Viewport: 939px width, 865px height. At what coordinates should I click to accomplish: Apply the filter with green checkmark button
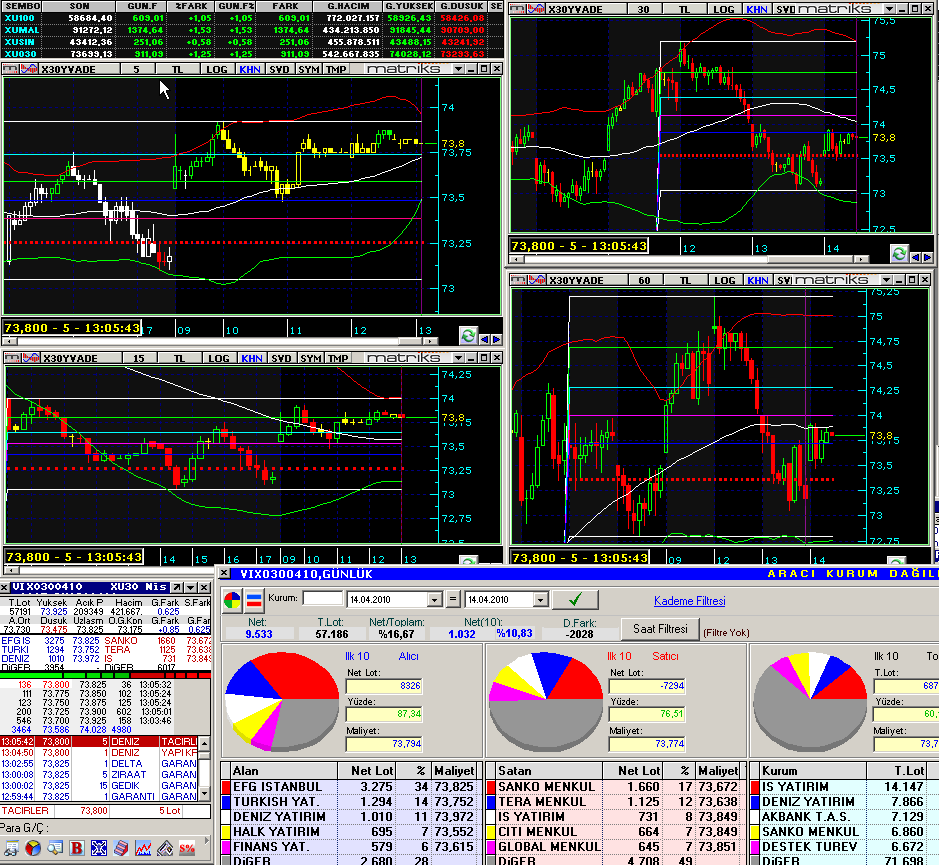[575, 600]
